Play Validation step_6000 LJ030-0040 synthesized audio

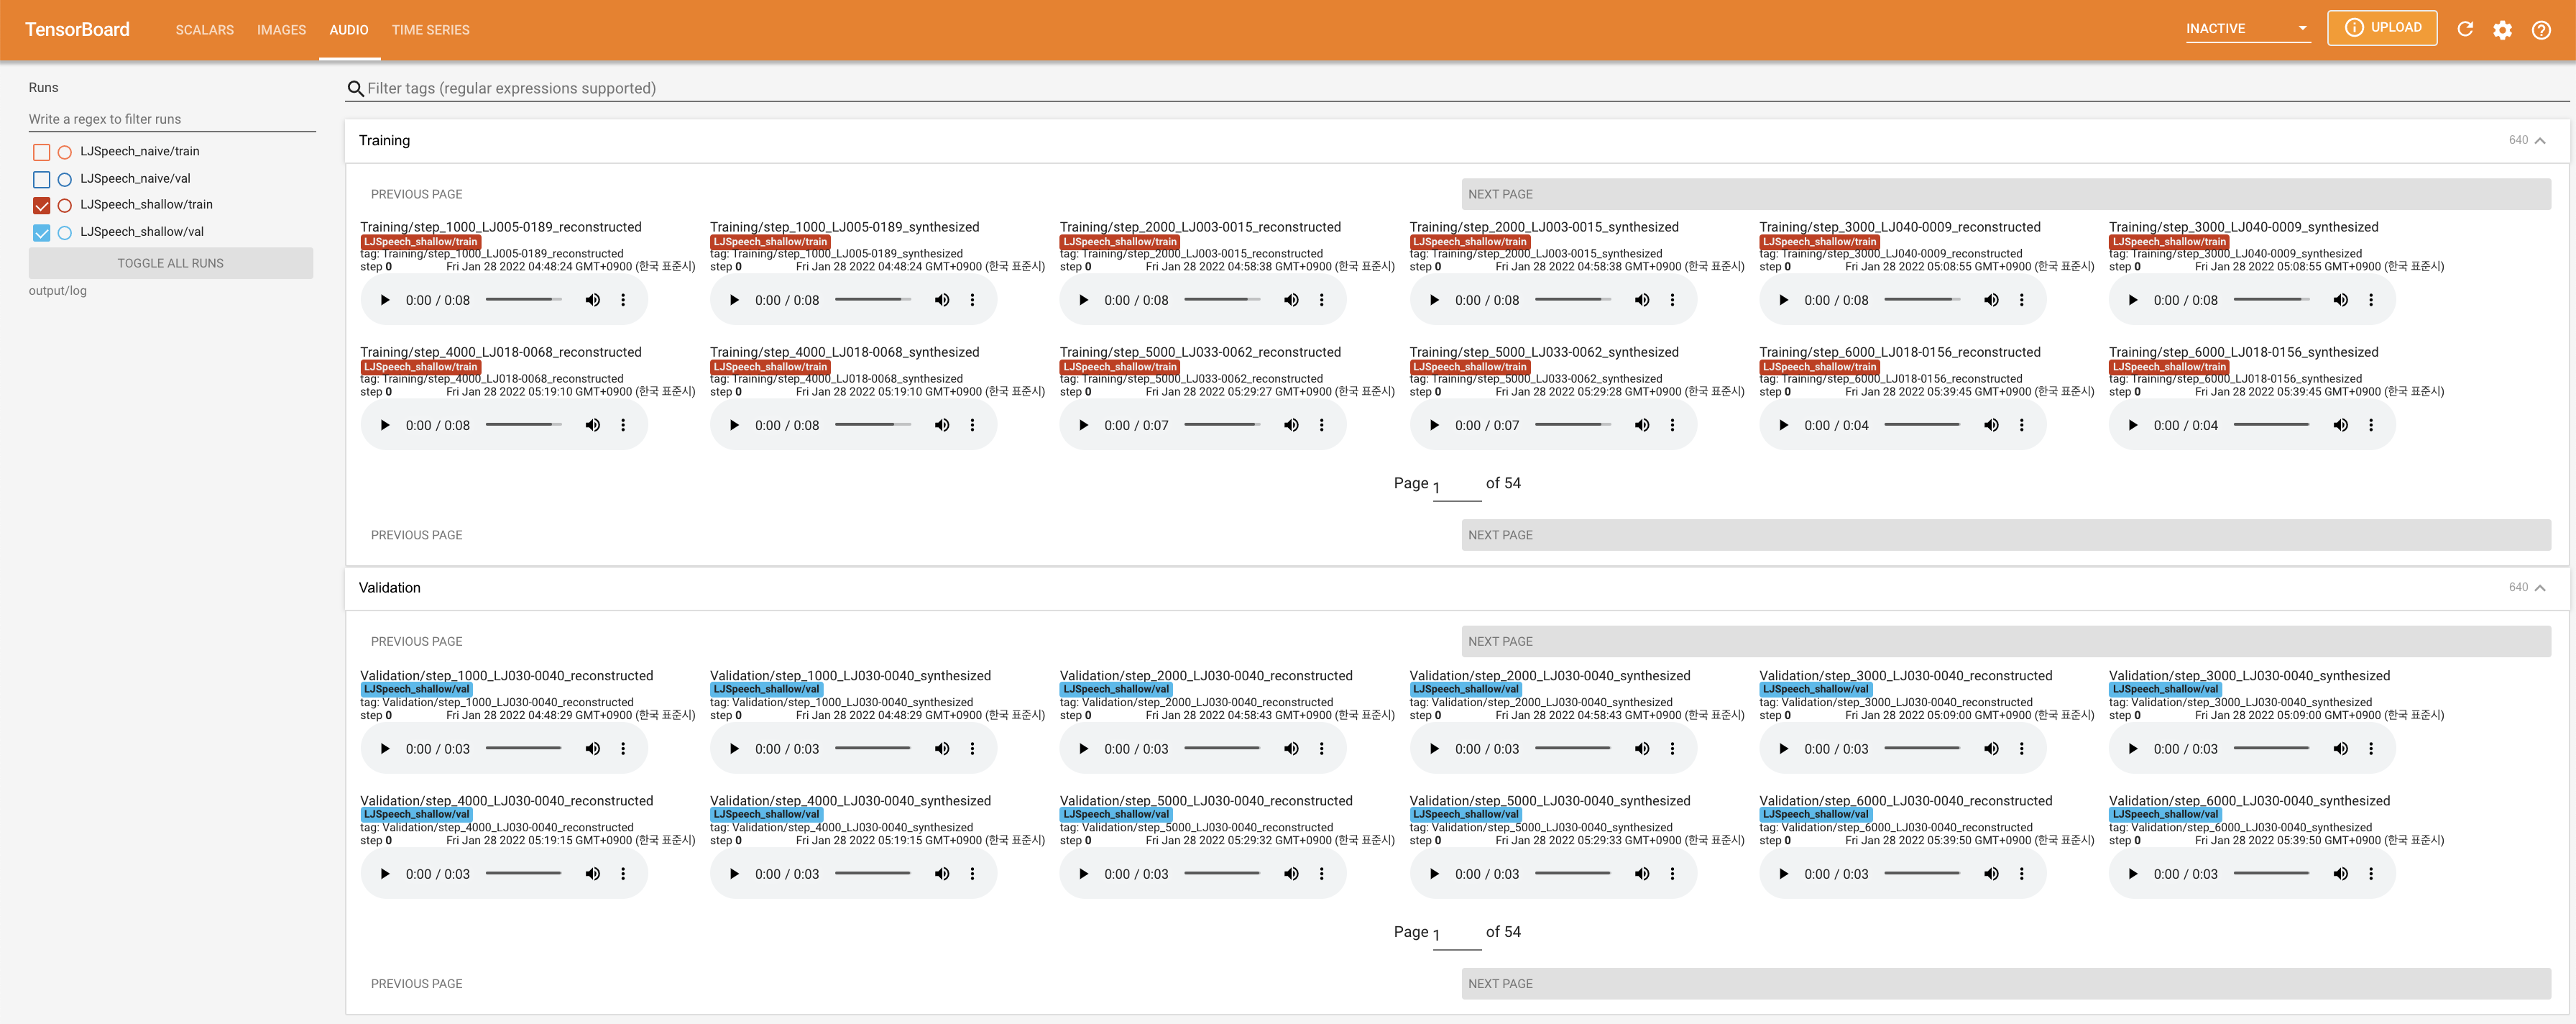tap(2133, 874)
